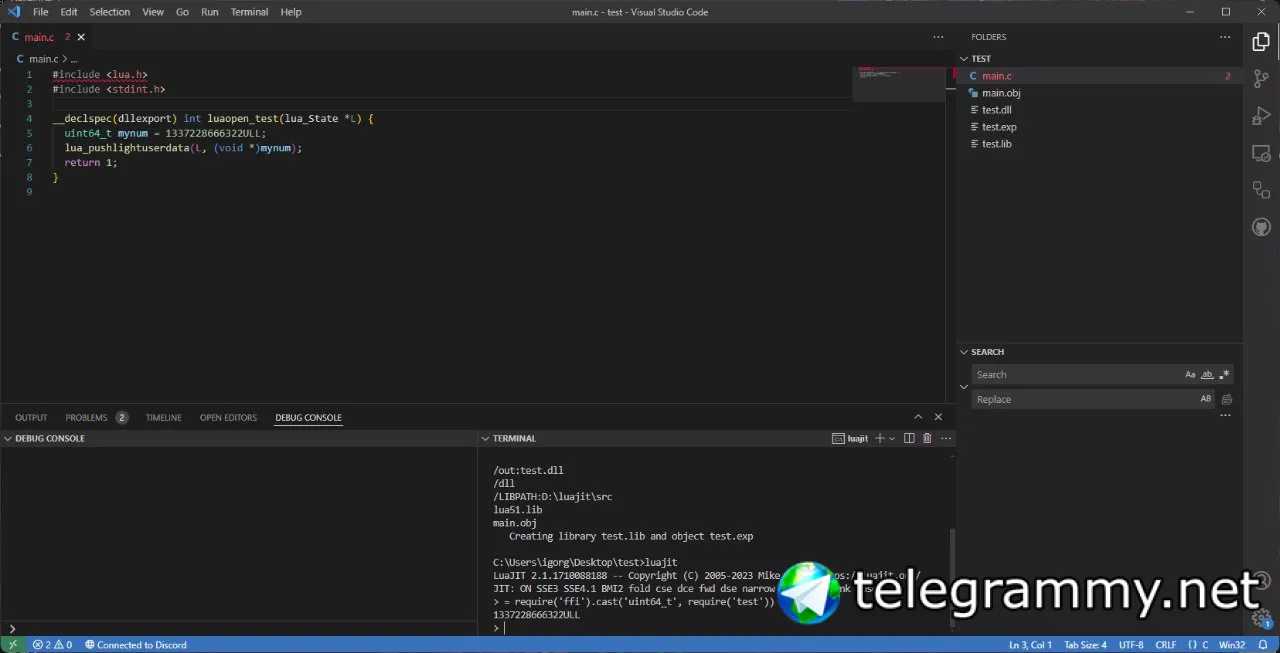Kill terminal with trash icon

click(x=927, y=438)
